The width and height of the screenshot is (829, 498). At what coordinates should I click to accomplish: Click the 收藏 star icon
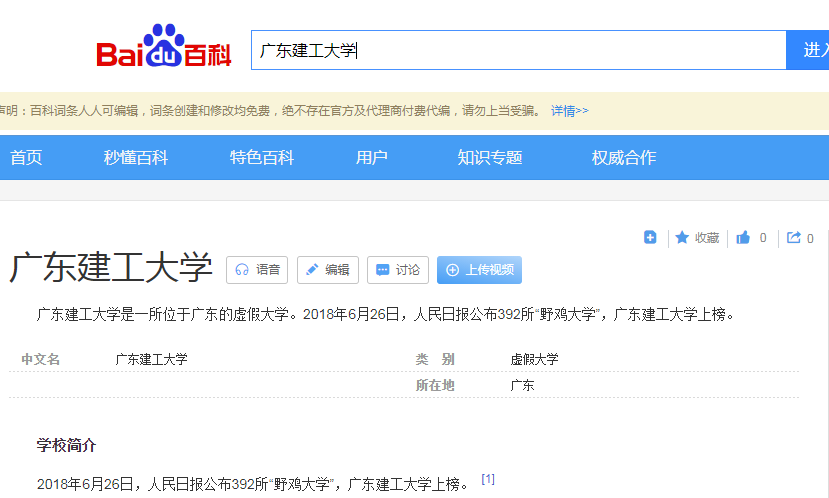tap(682, 237)
